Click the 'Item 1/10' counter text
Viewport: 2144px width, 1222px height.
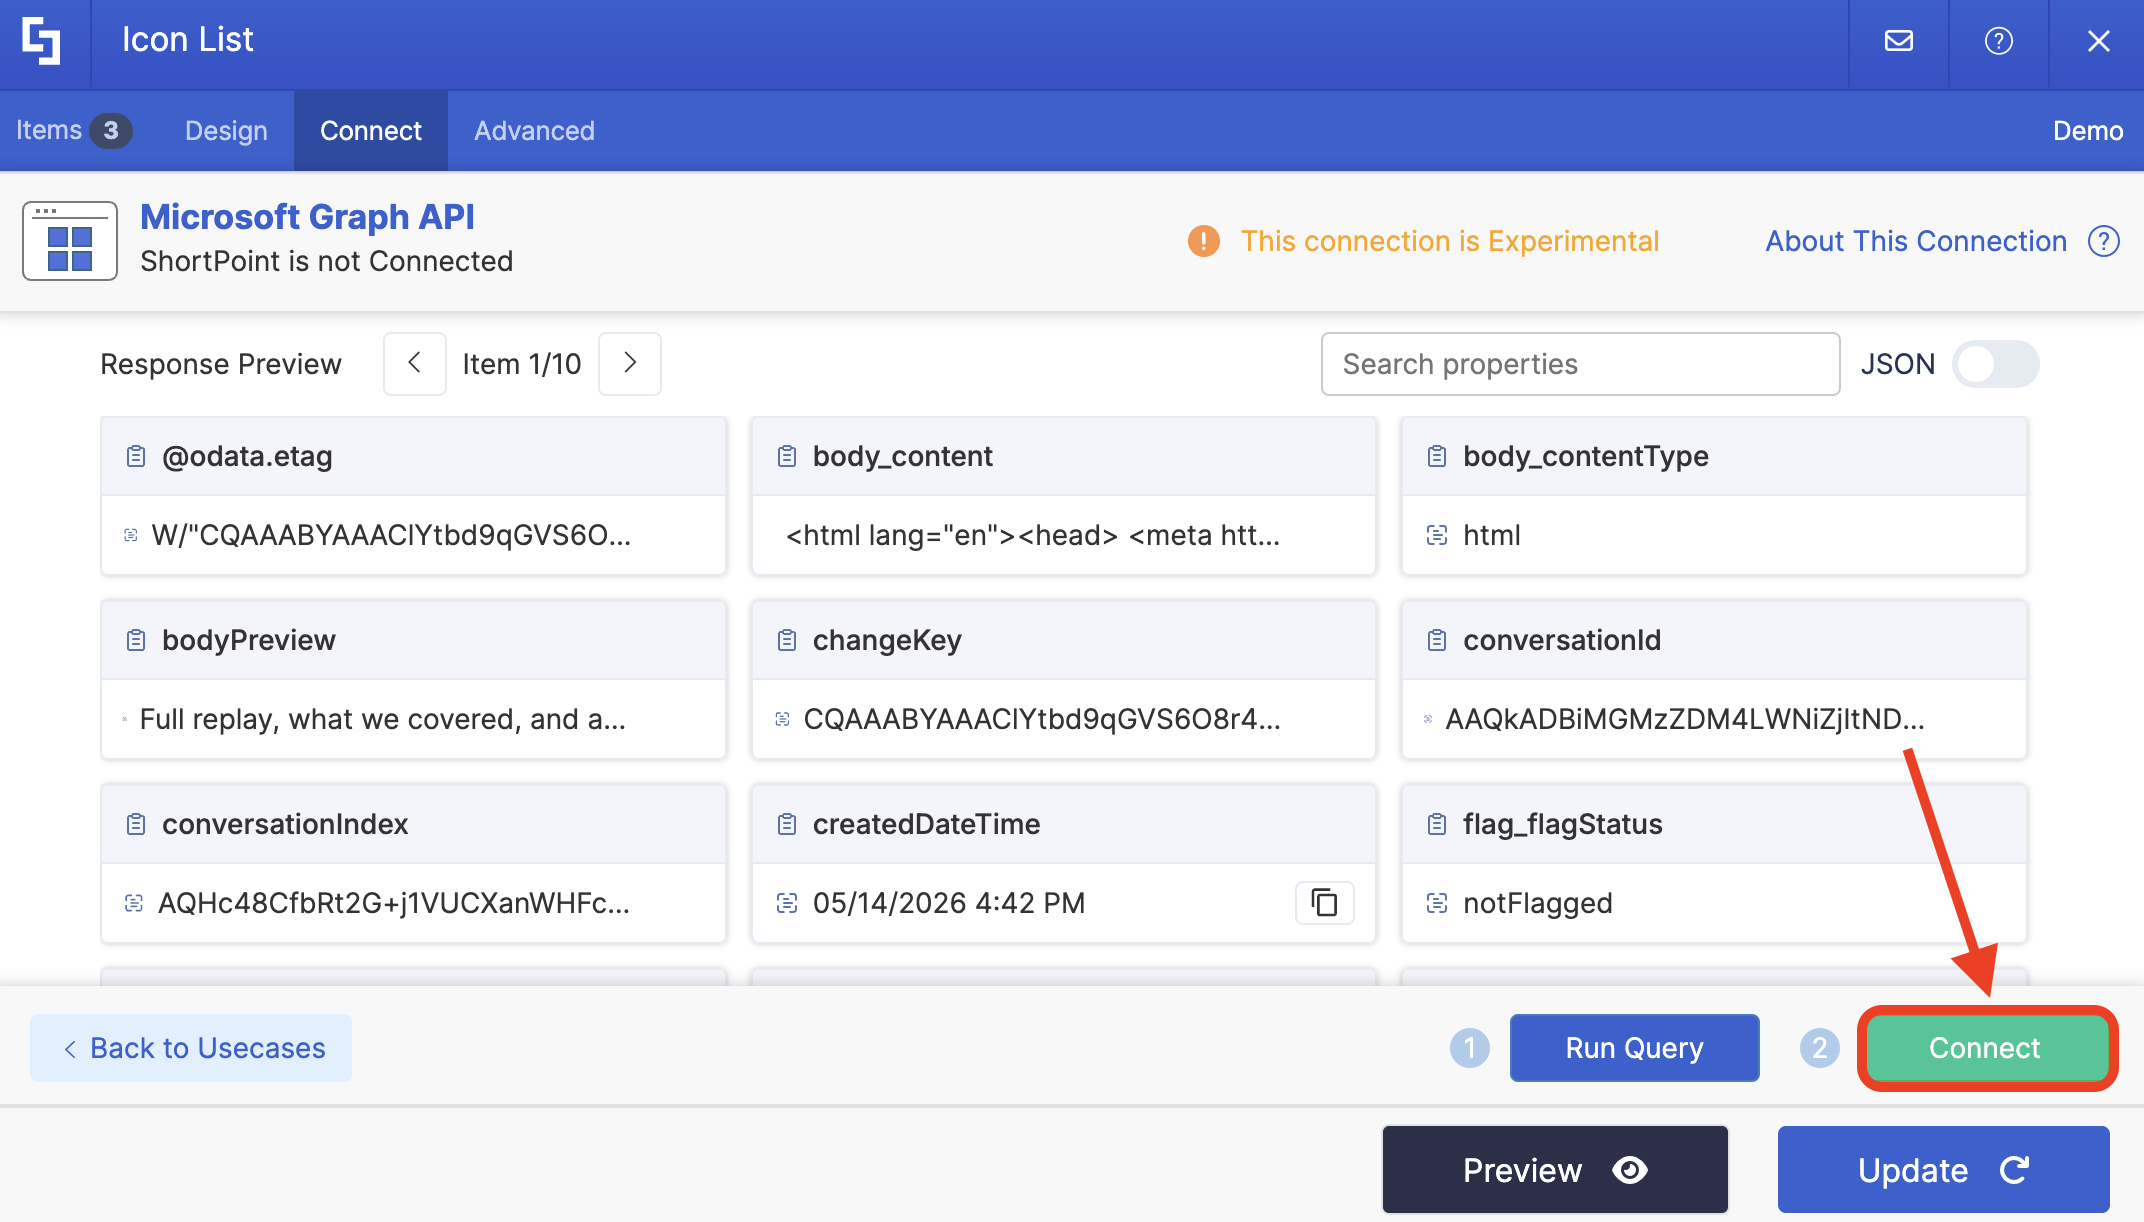[522, 364]
